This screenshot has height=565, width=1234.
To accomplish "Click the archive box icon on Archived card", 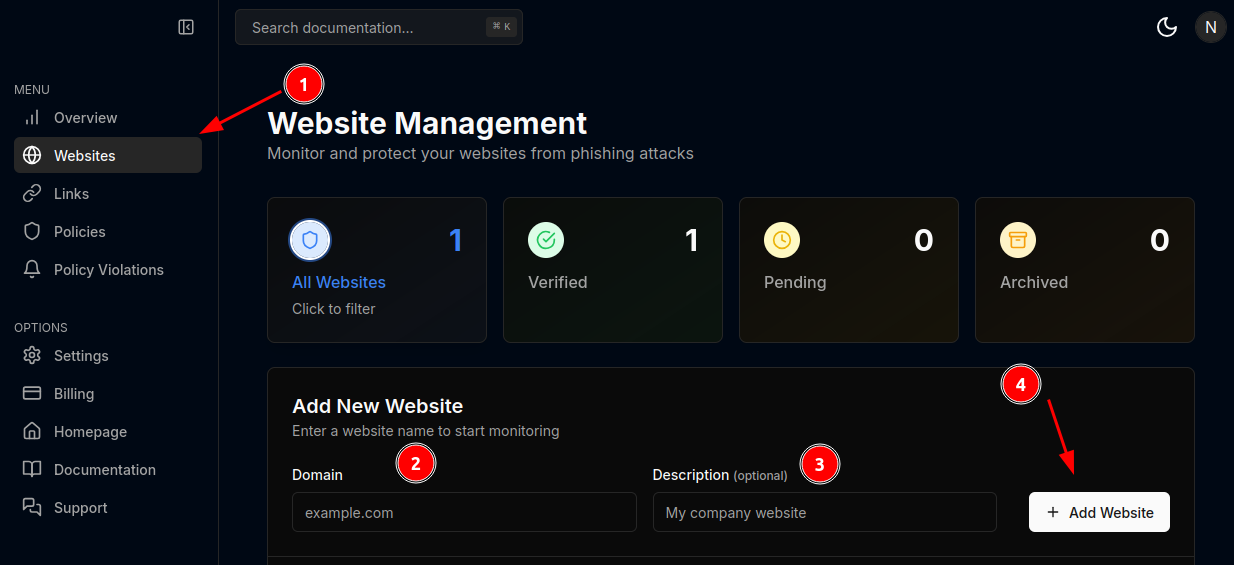I will point(1018,240).
